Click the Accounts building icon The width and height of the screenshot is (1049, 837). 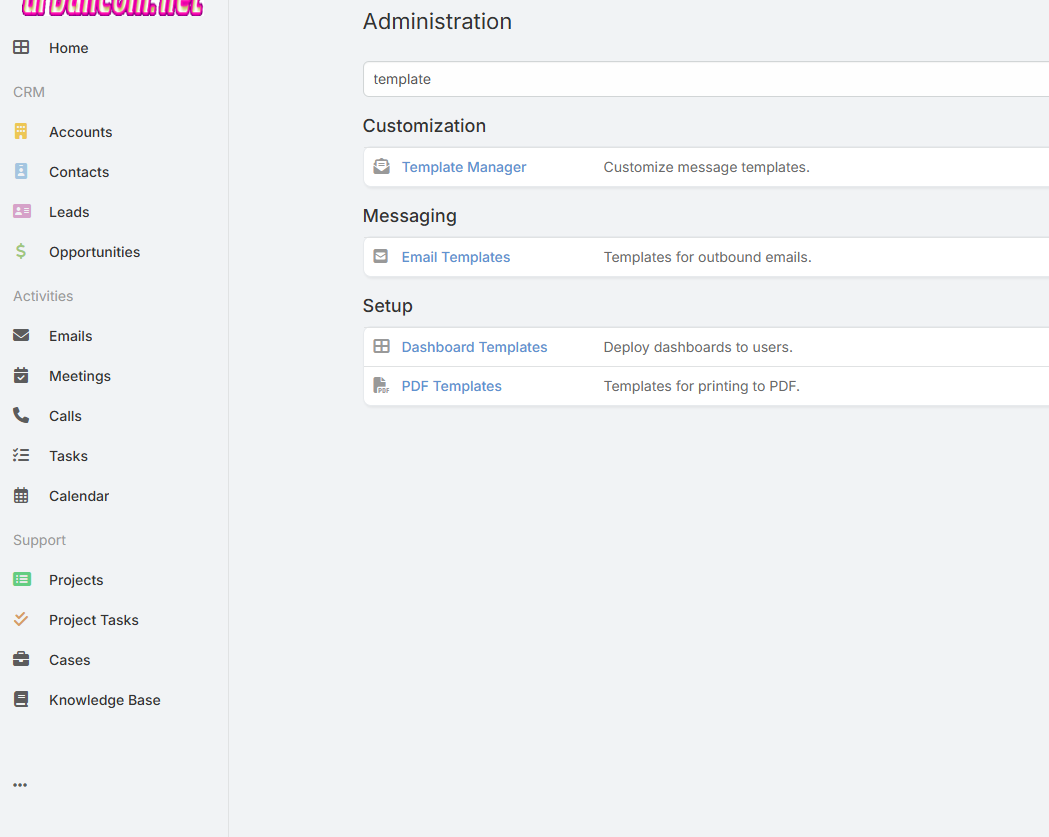[21, 132]
